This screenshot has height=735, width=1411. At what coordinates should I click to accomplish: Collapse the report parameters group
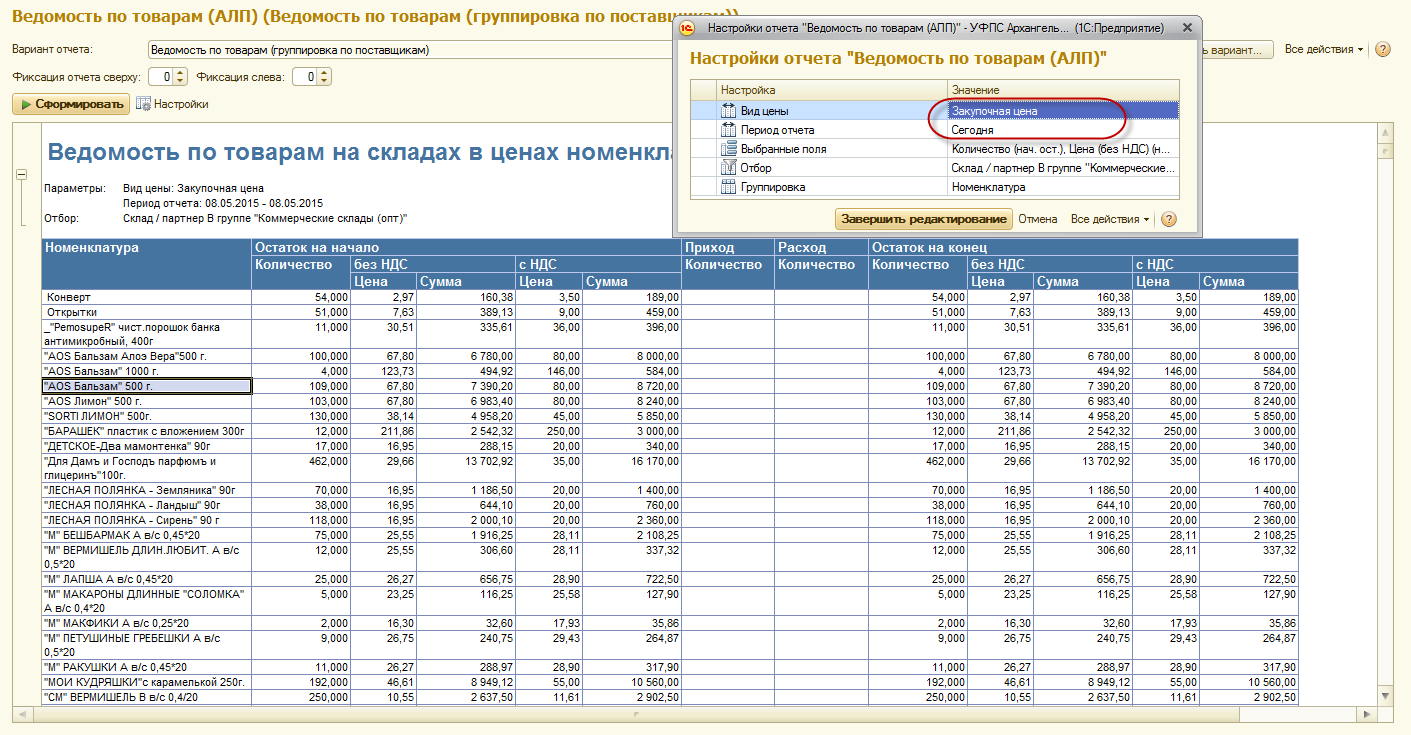[x=21, y=174]
